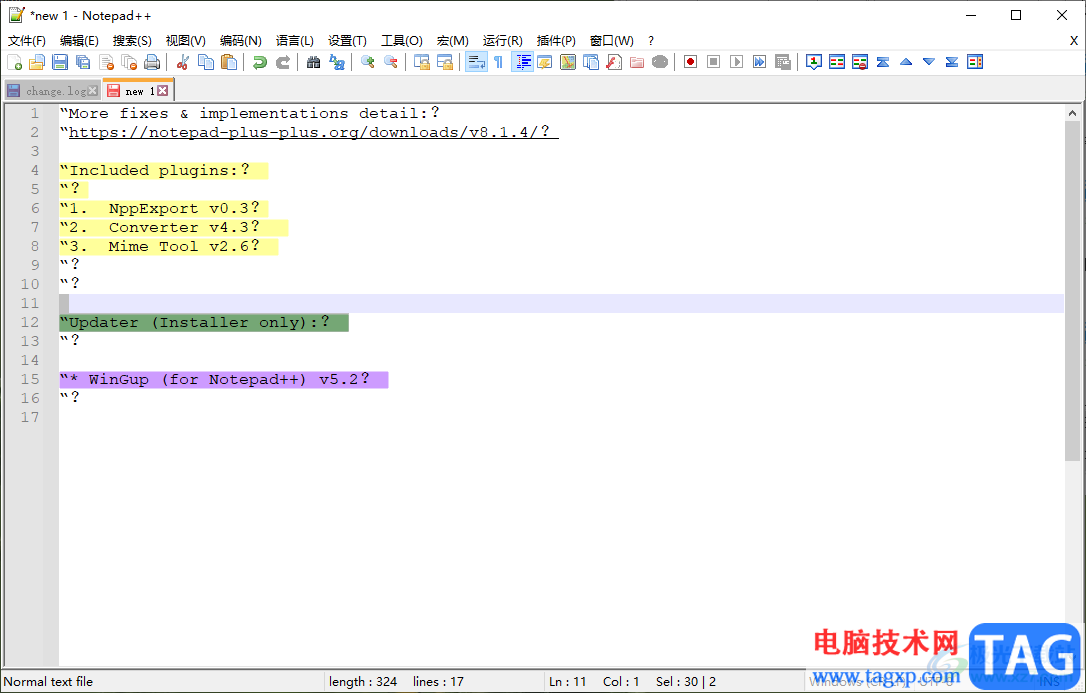Start macro recording with the red dot icon
The image size is (1086, 693).
(691, 62)
